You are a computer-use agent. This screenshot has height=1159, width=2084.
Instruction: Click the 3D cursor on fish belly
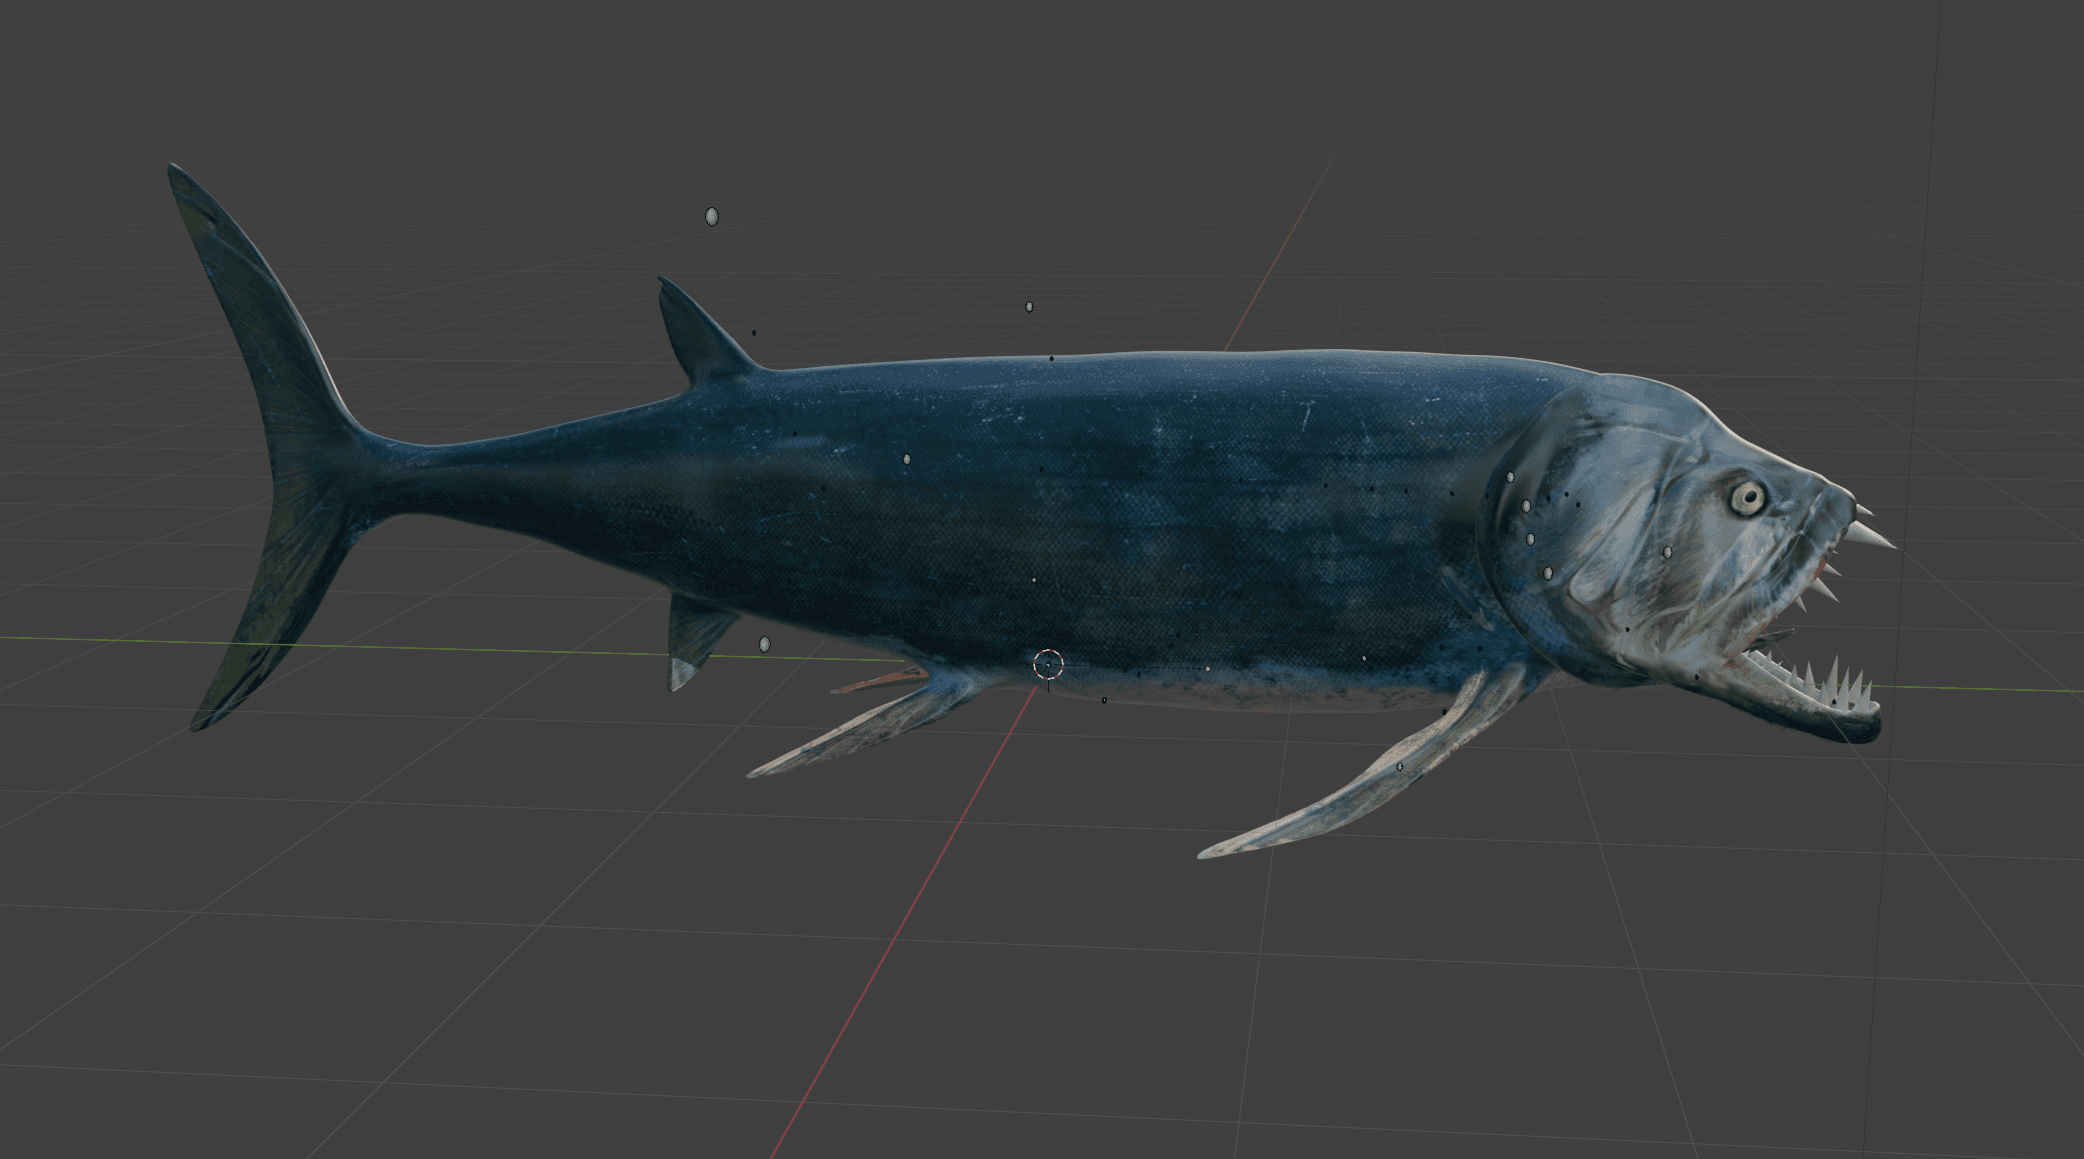1047,663
